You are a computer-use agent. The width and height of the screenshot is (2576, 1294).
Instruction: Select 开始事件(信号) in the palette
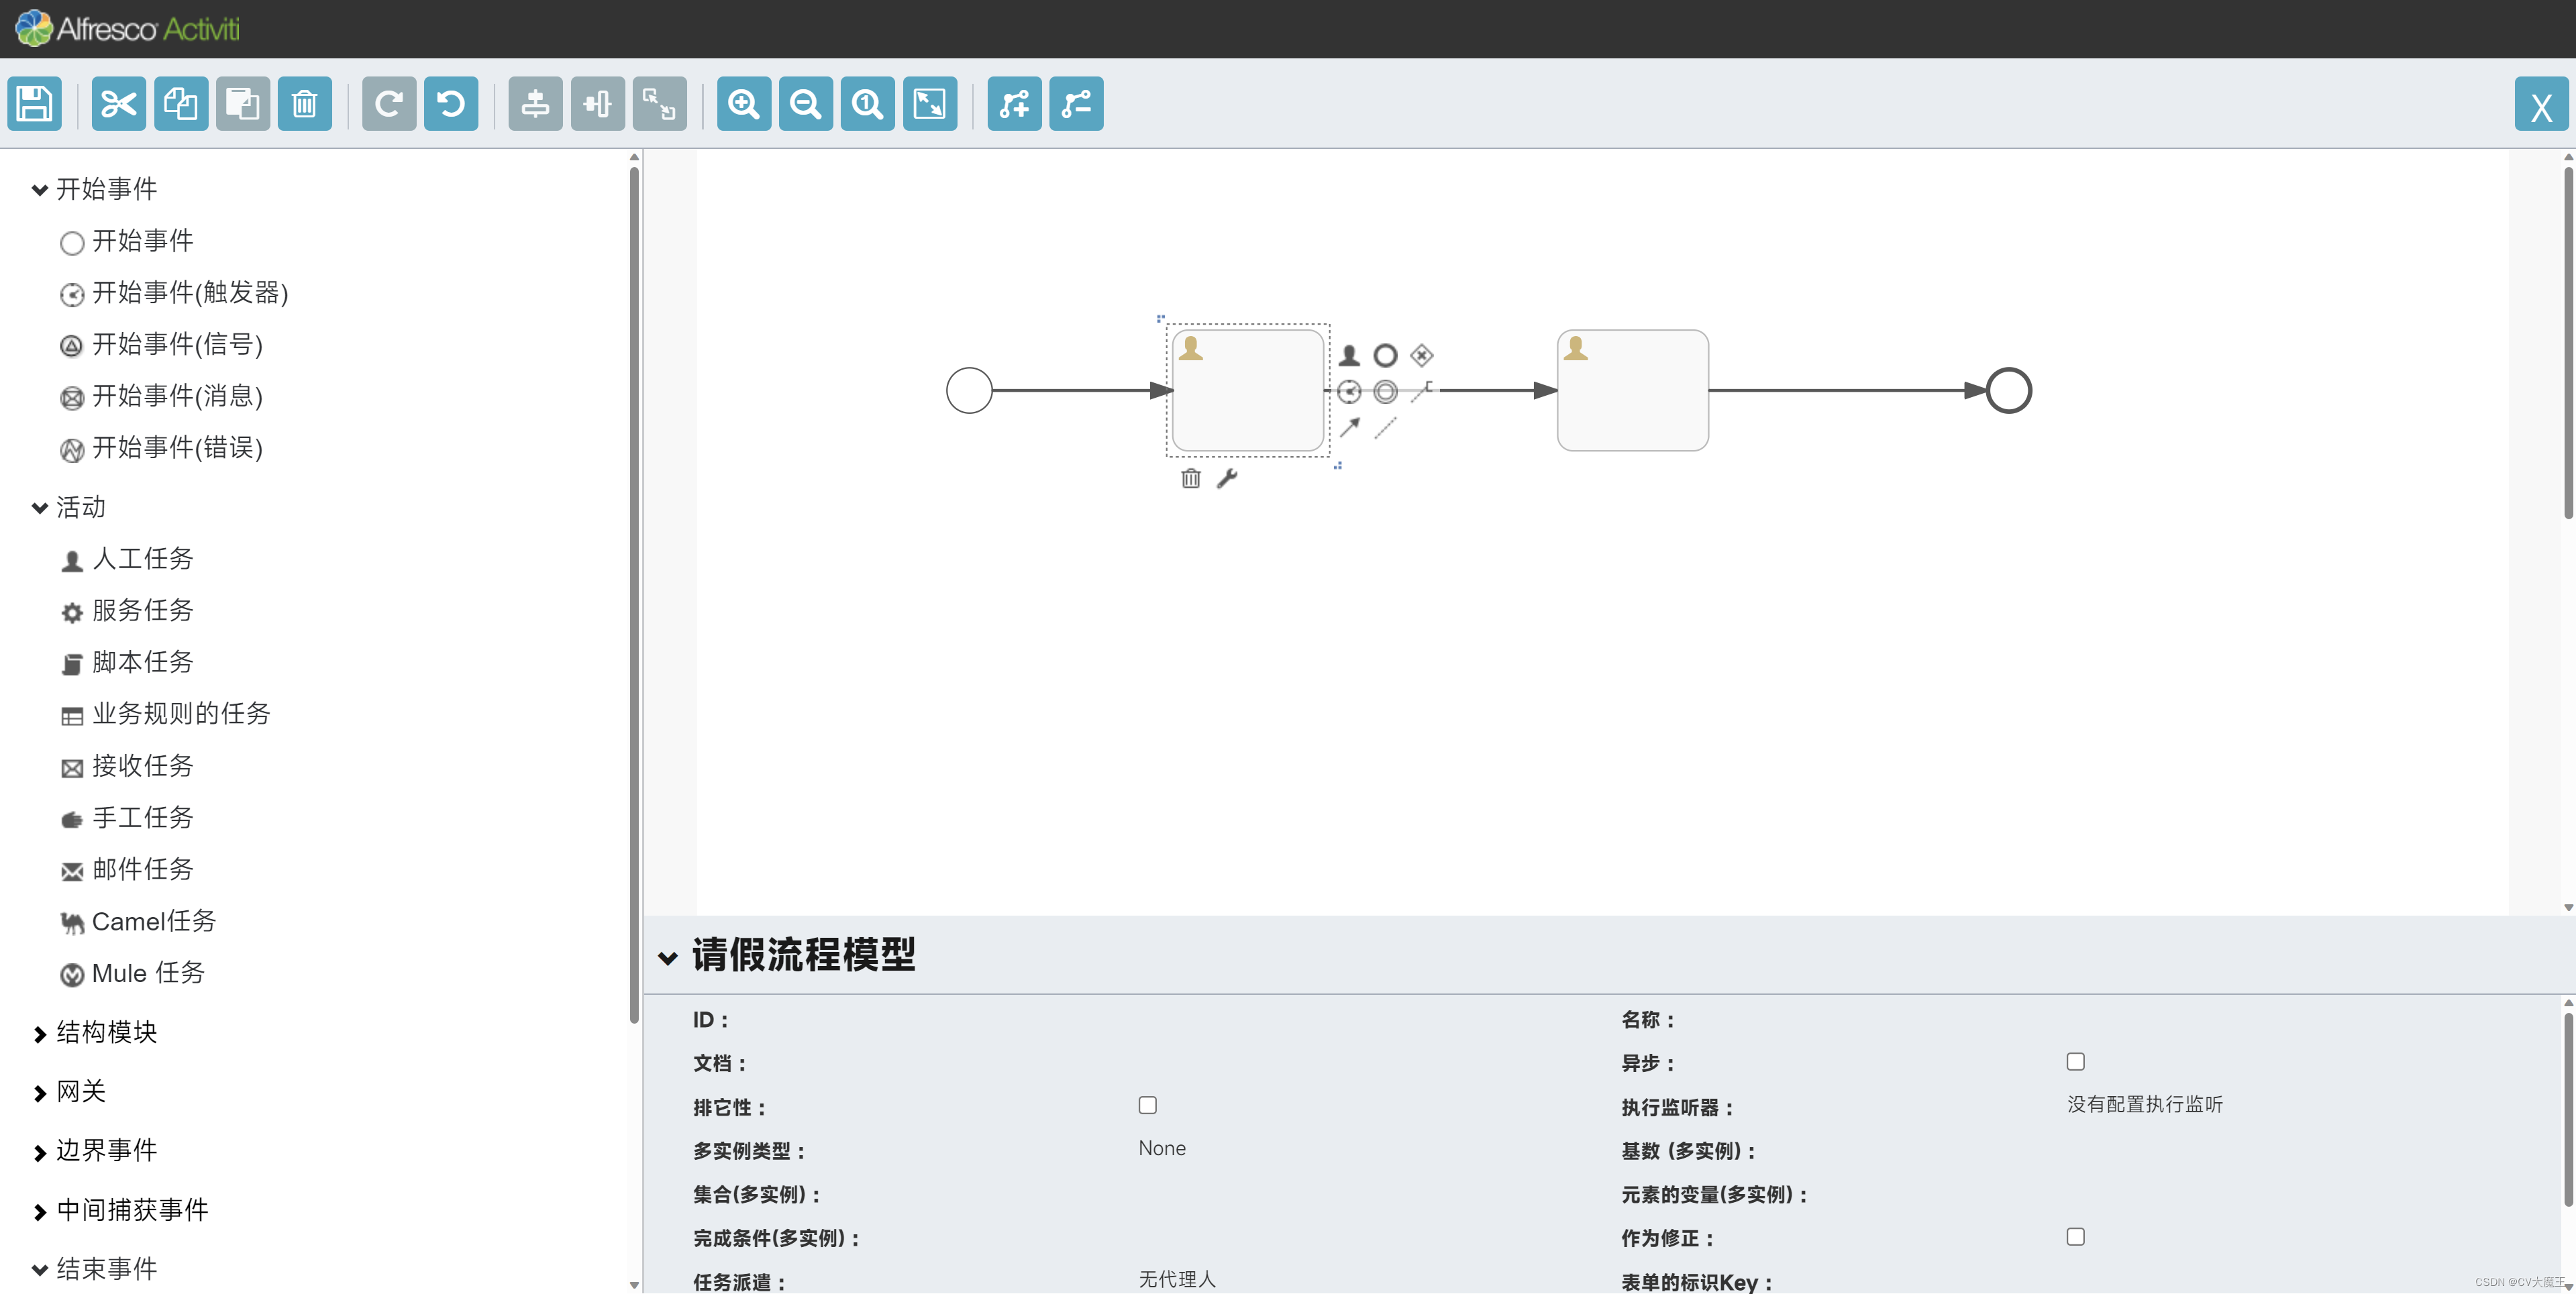pyautogui.click(x=161, y=345)
